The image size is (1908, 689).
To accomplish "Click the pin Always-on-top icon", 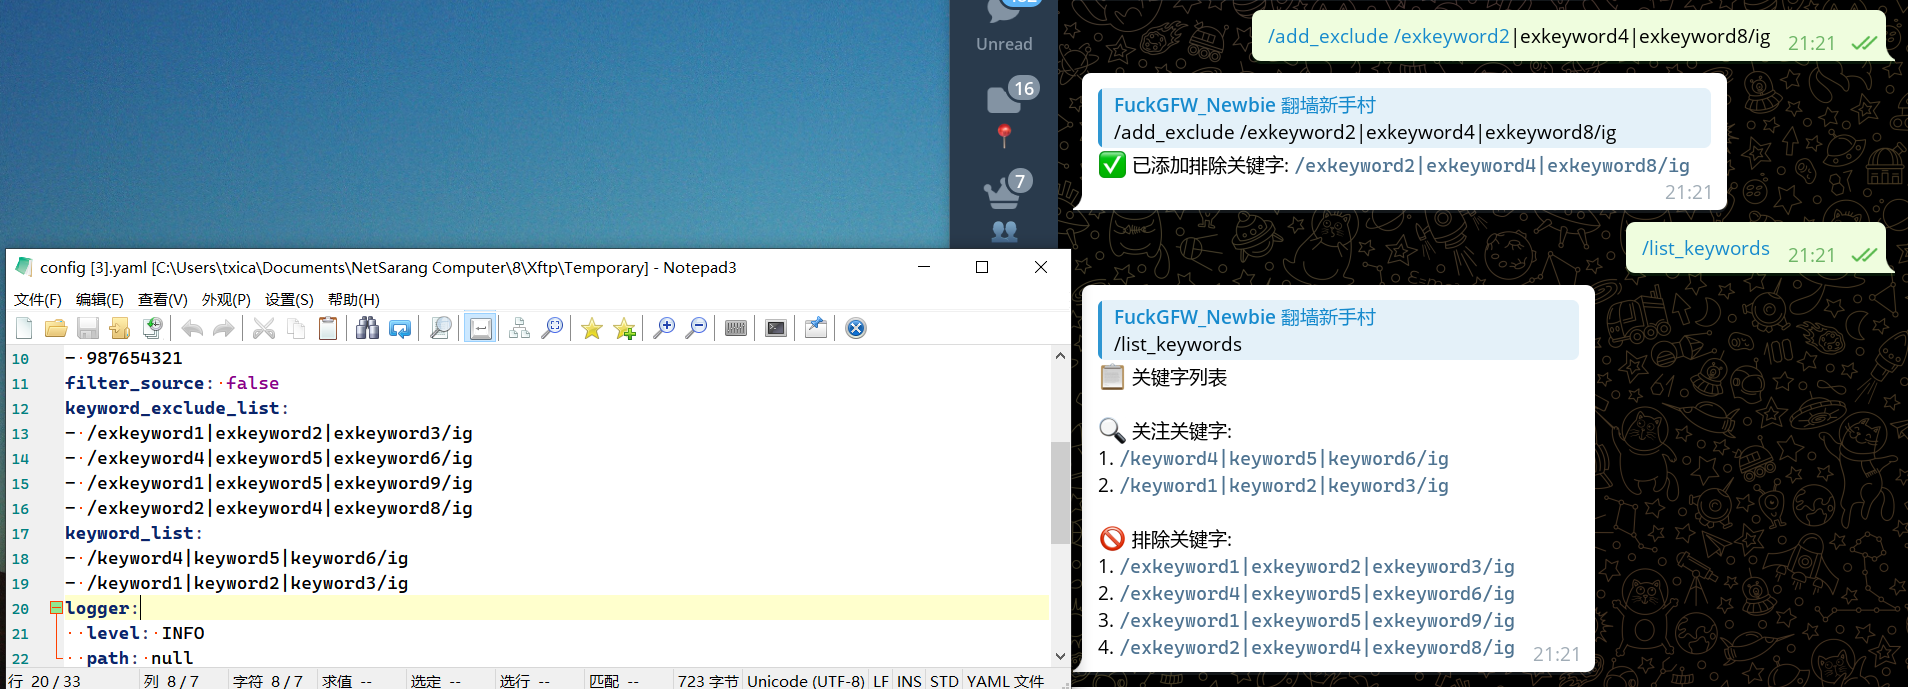I will tap(815, 328).
